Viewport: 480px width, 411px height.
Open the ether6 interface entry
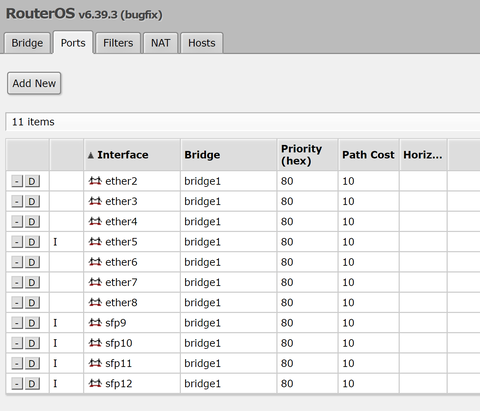121,262
